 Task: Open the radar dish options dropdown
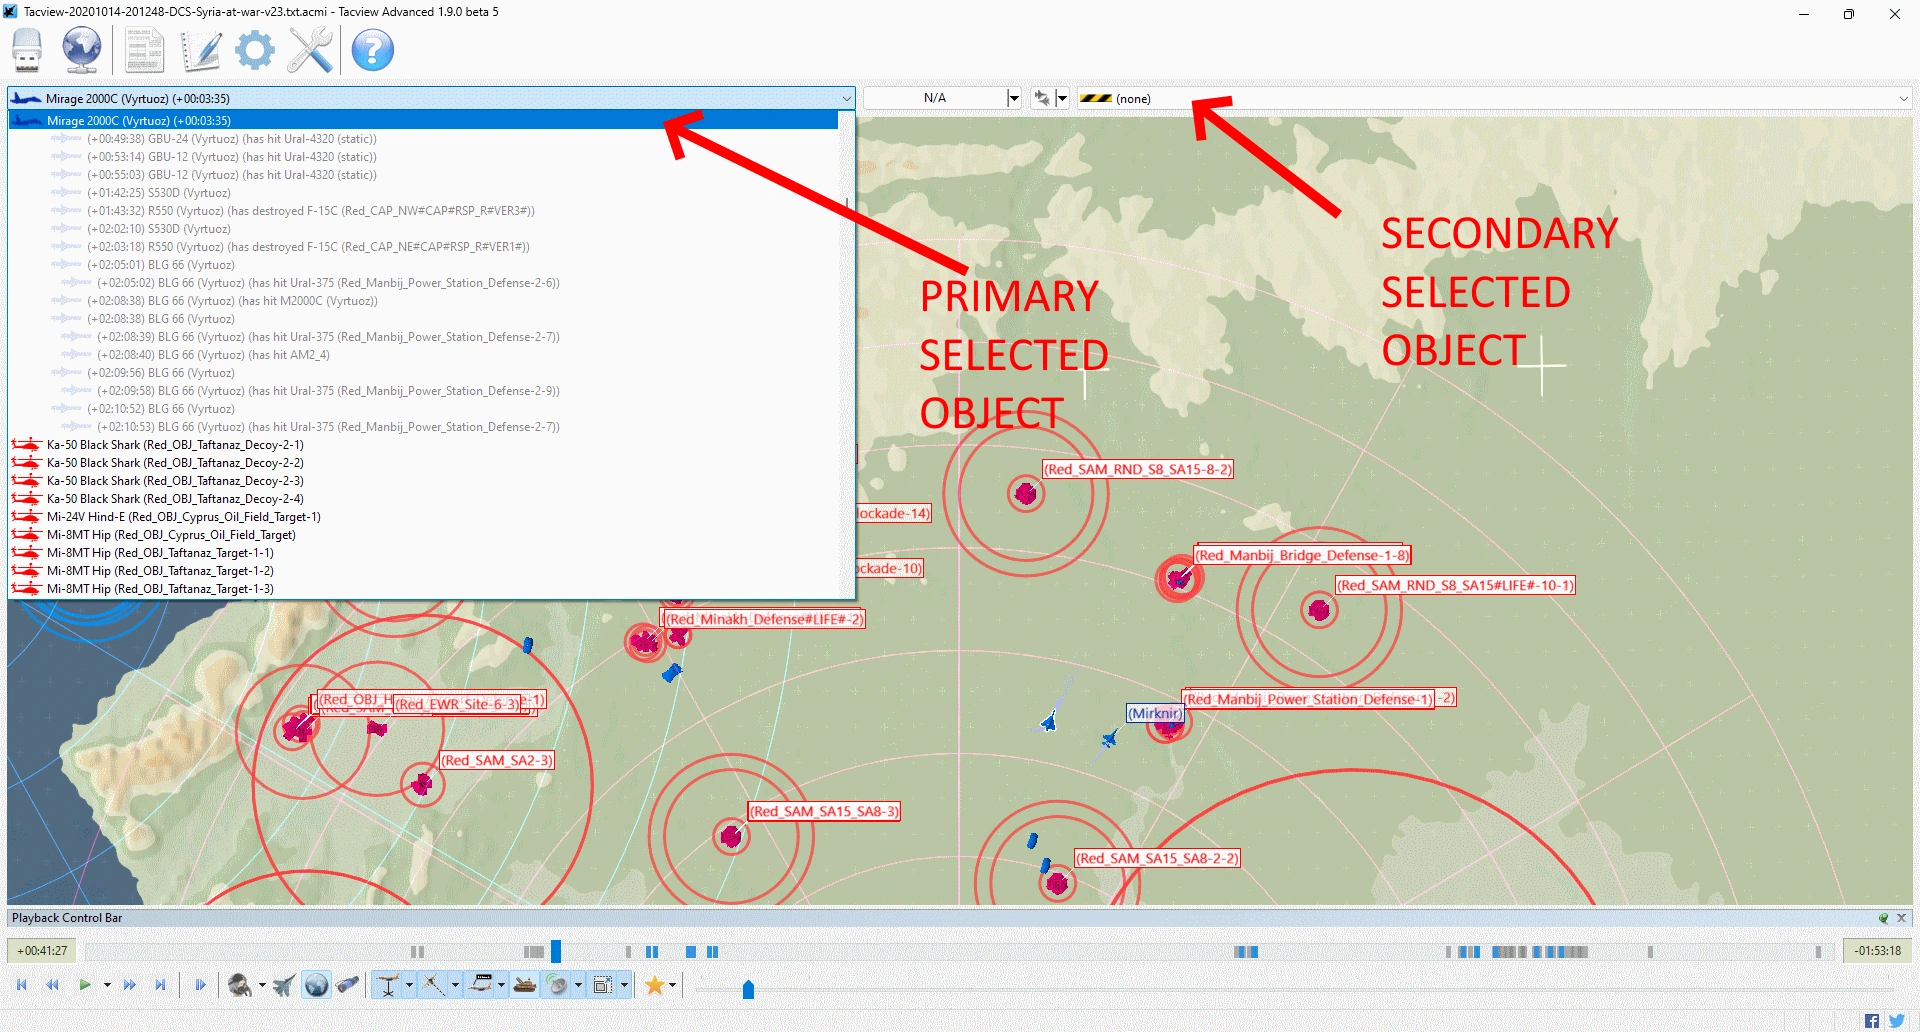tap(578, 985)
